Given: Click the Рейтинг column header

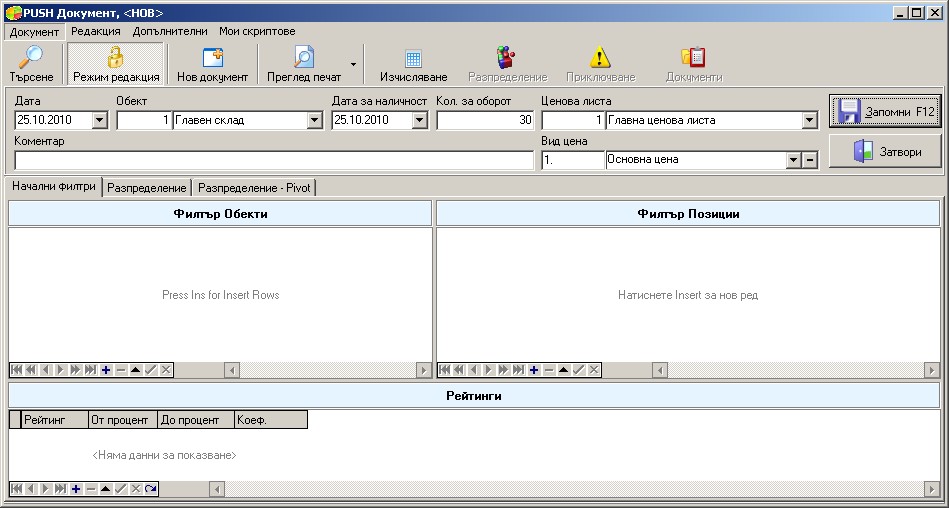Looking at the screenshot, I should 54,420.
